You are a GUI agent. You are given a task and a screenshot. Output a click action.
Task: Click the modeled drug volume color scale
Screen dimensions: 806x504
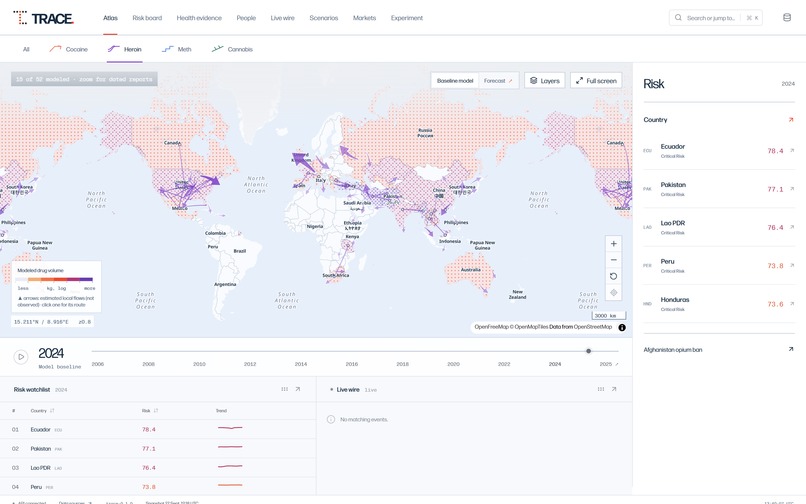click(x=54, y=279)
